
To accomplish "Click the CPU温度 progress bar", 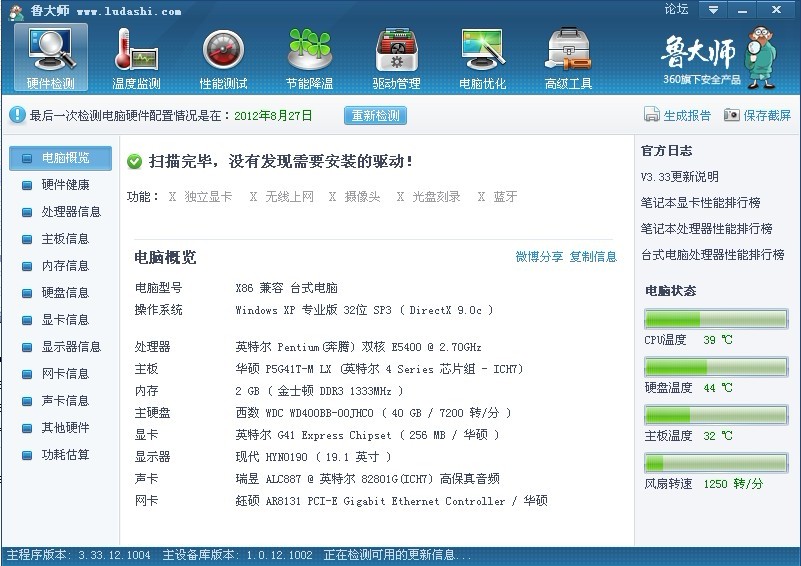I will pyautogui.click(x=716, y=319).
